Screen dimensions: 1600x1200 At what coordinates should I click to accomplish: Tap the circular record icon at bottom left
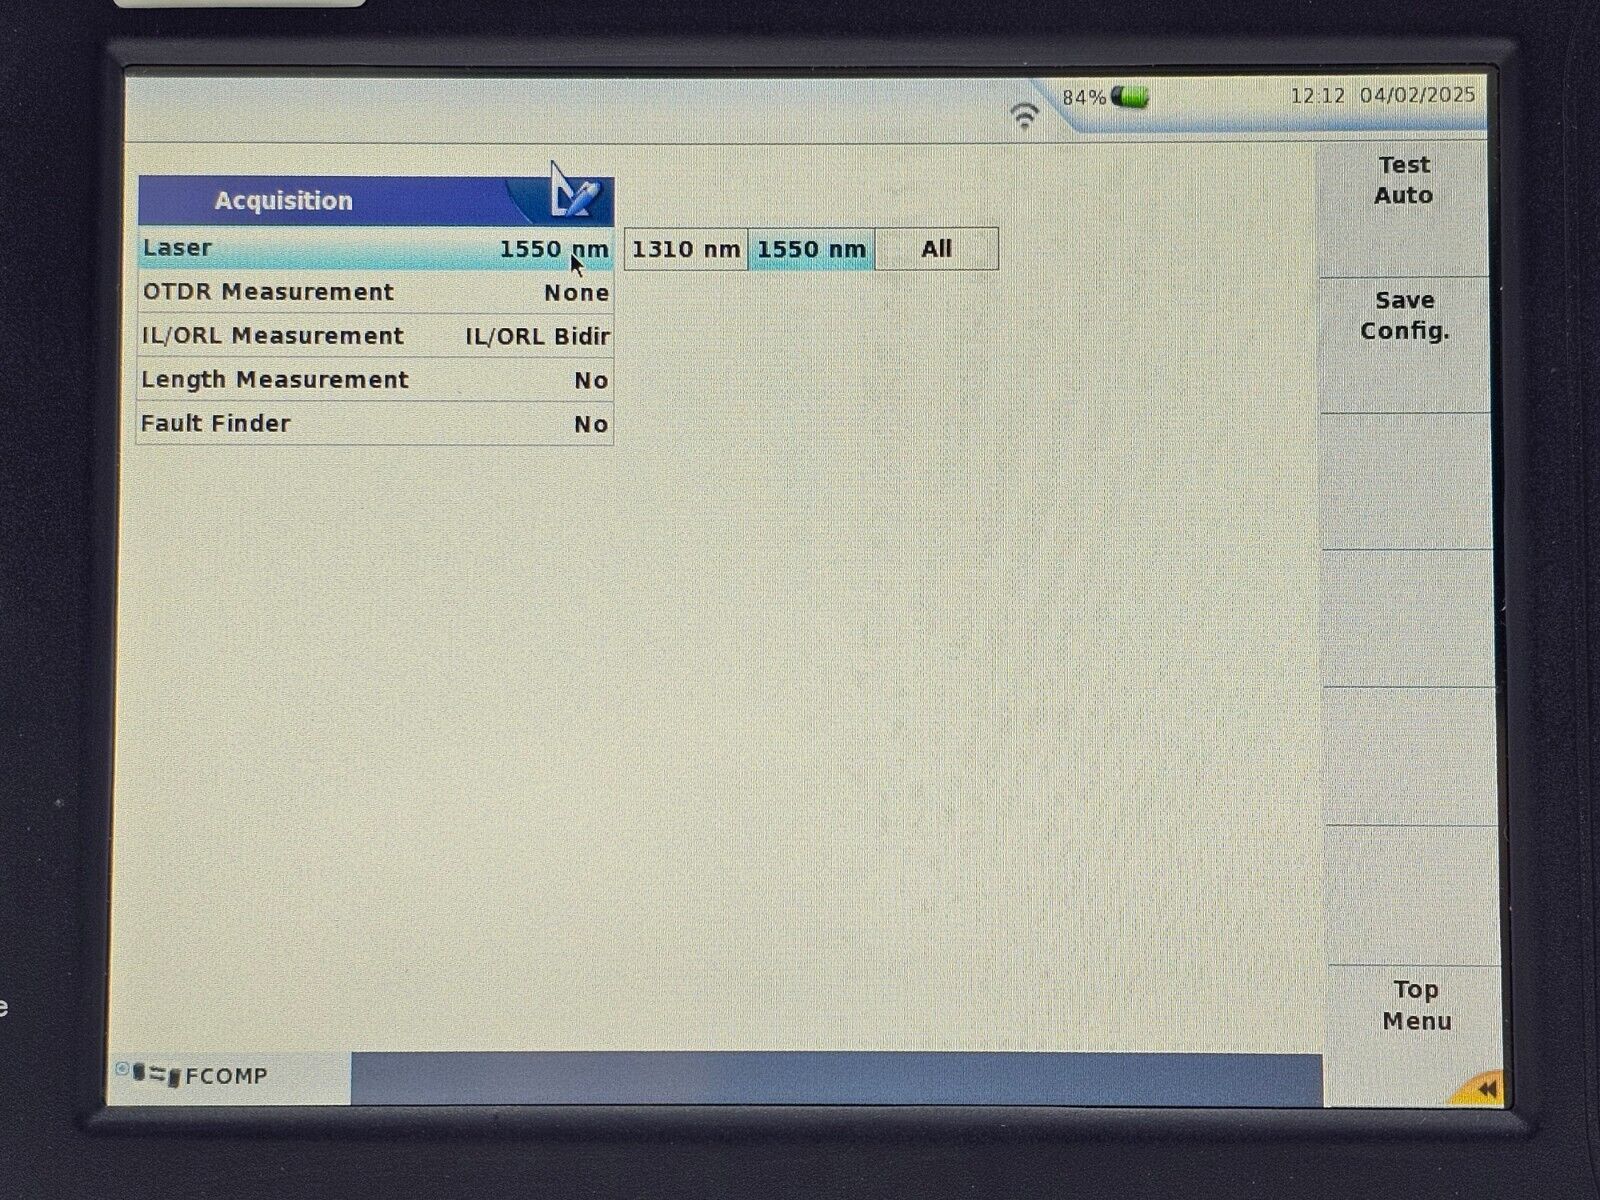coord(122,1068)
